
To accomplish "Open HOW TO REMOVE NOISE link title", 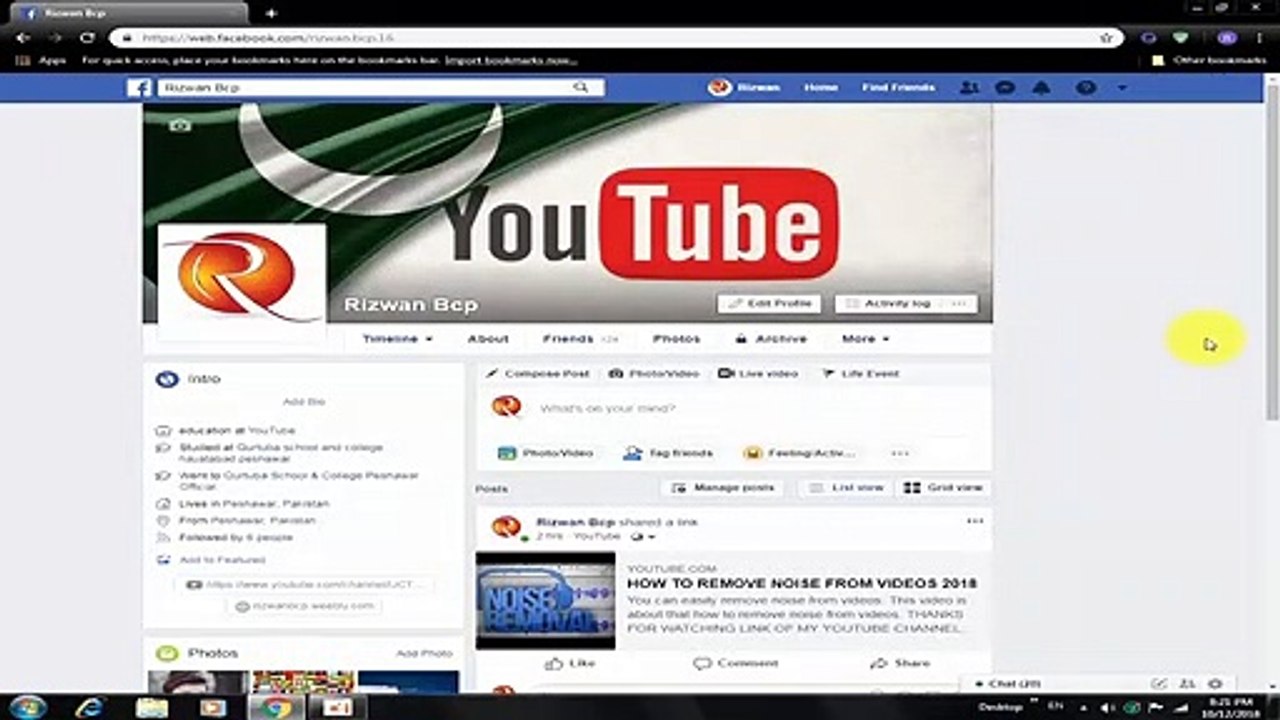I will click(x=802, y=583).
